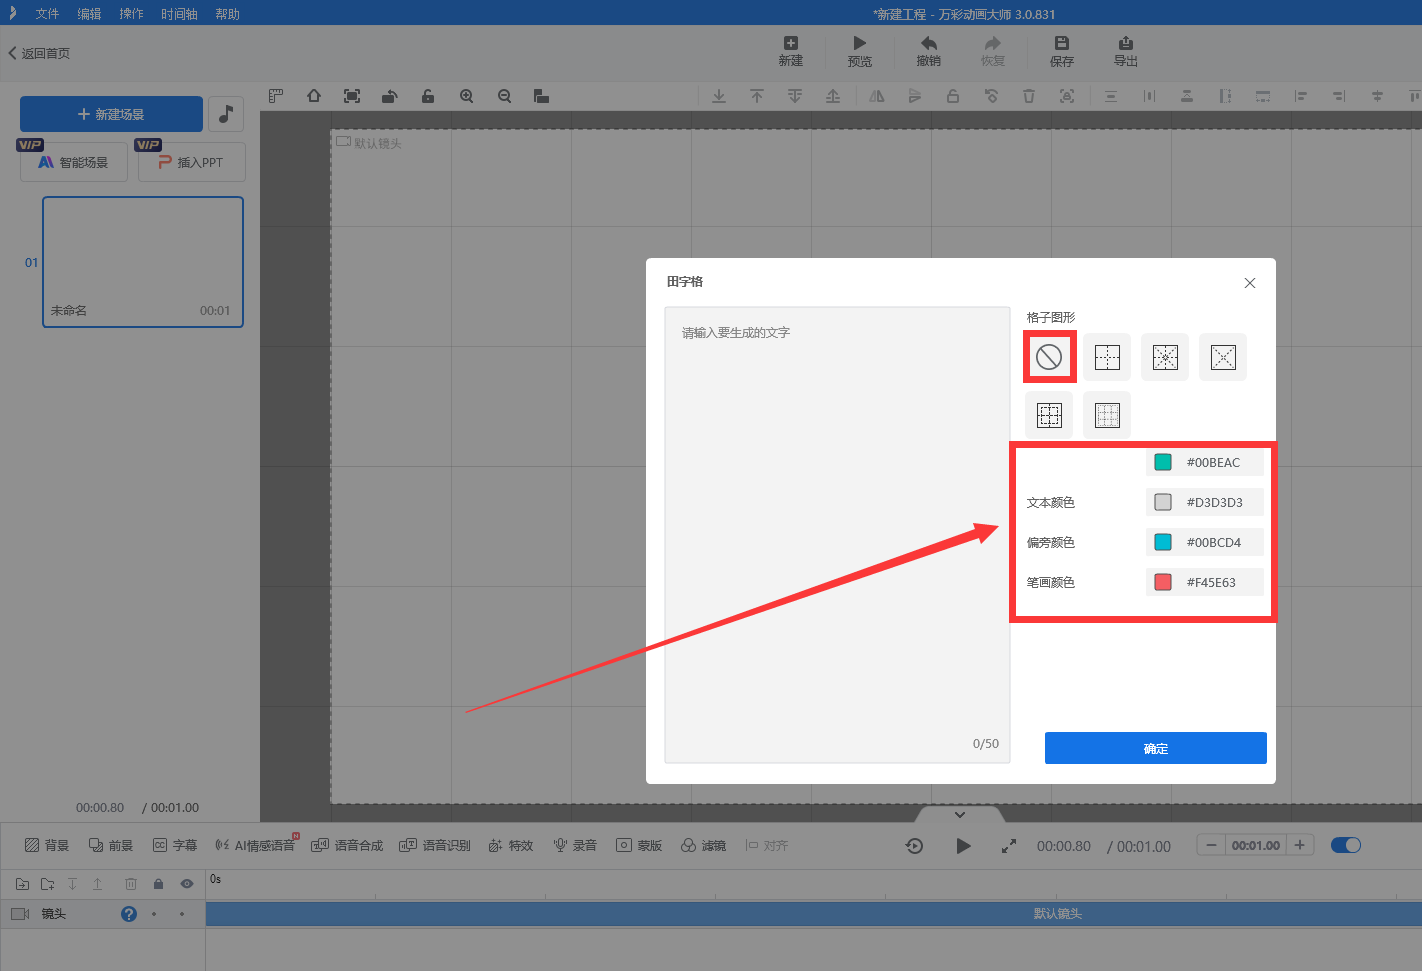
Task: Open the stroke color #F45E63 picker
Action: point(1163,582)
